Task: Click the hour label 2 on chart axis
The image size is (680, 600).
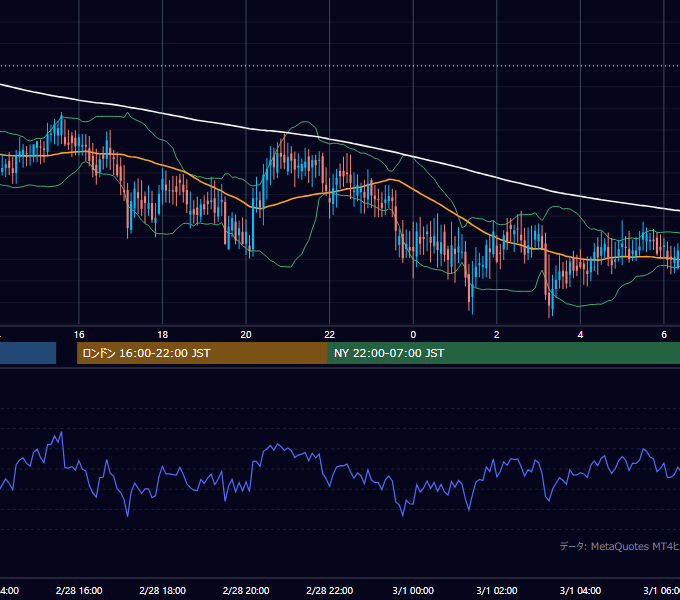Action: 497,335
